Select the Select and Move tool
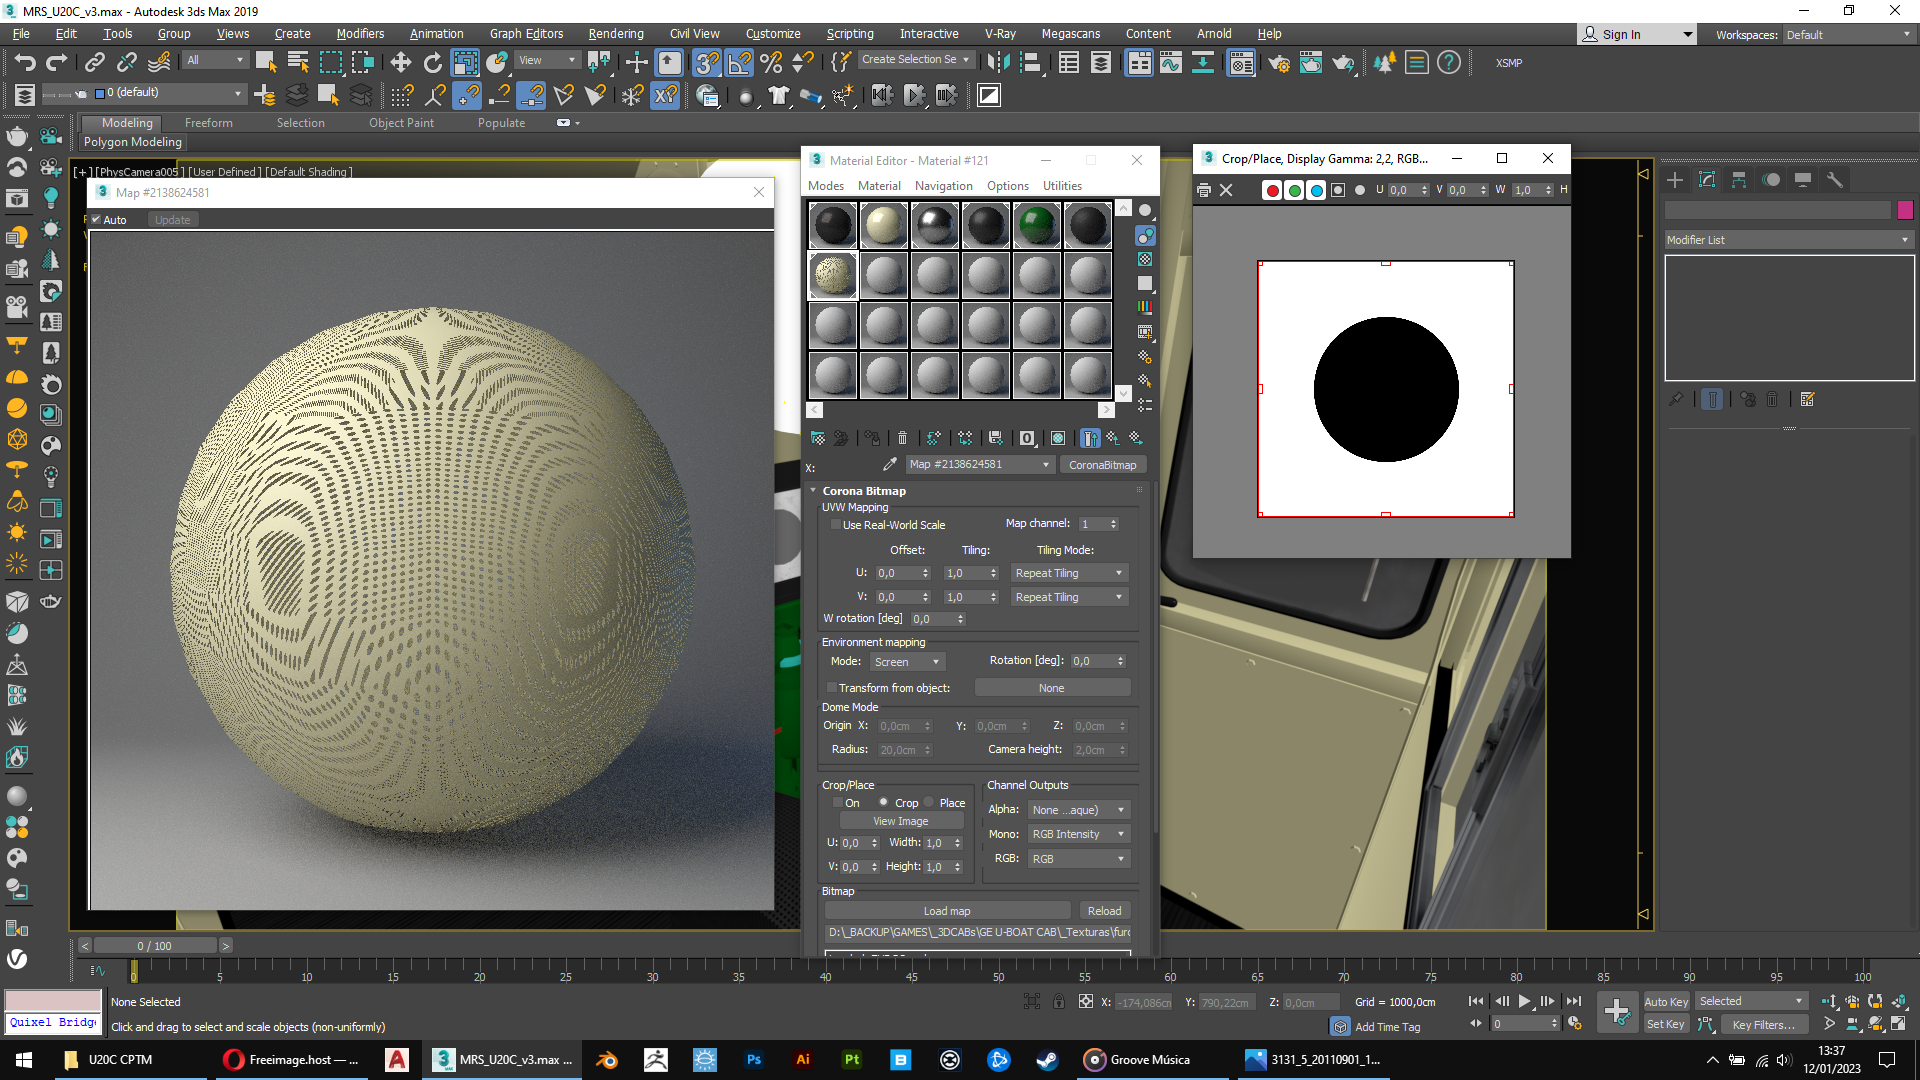 pos(400,63)
